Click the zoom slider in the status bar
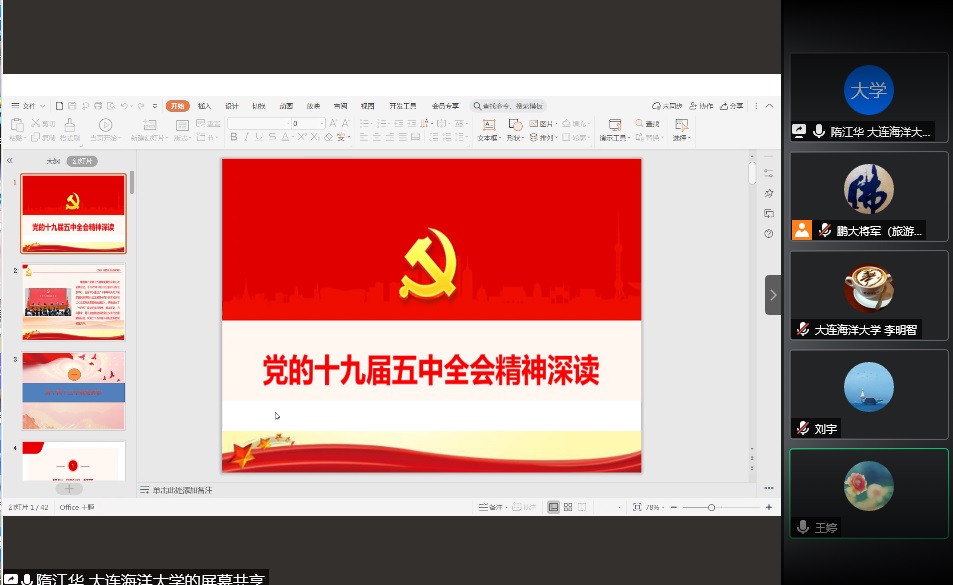Screen dimensions: 953x585 click(x=711, y=507)
